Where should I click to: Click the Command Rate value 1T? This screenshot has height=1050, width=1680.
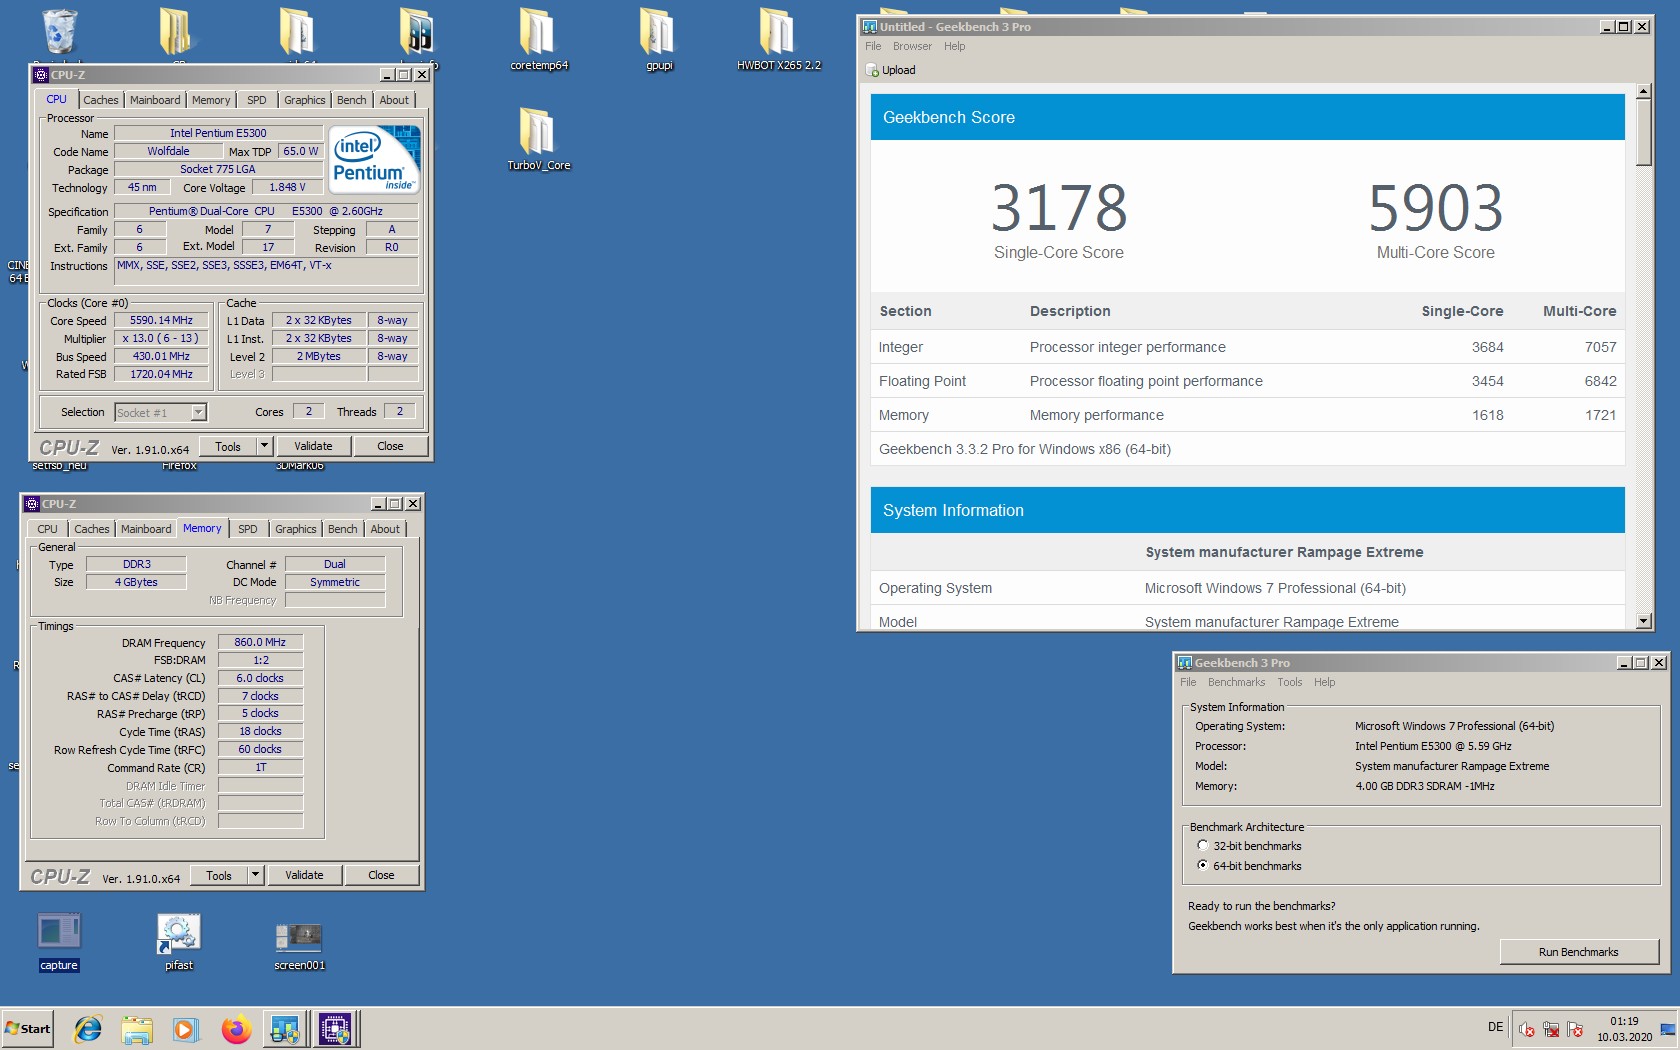pos(260,767)
